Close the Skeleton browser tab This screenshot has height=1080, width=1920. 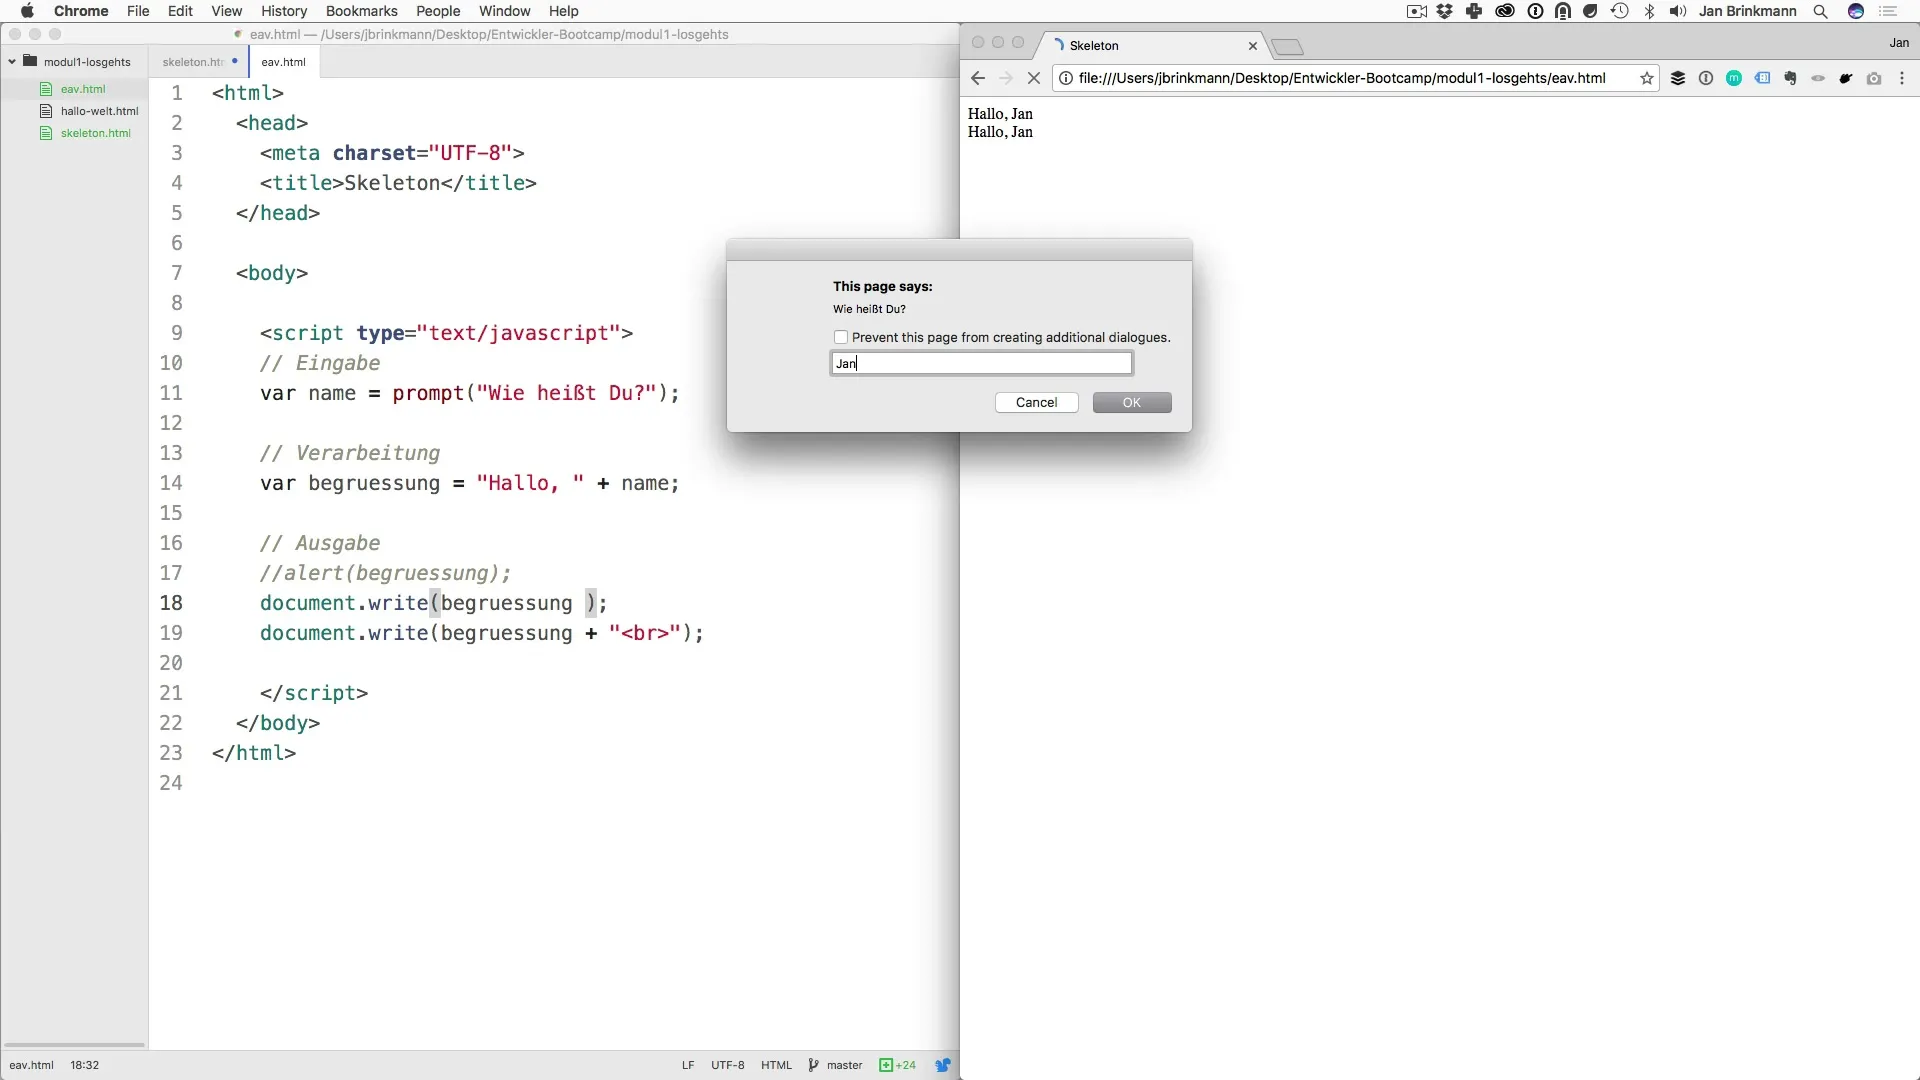1252,46
